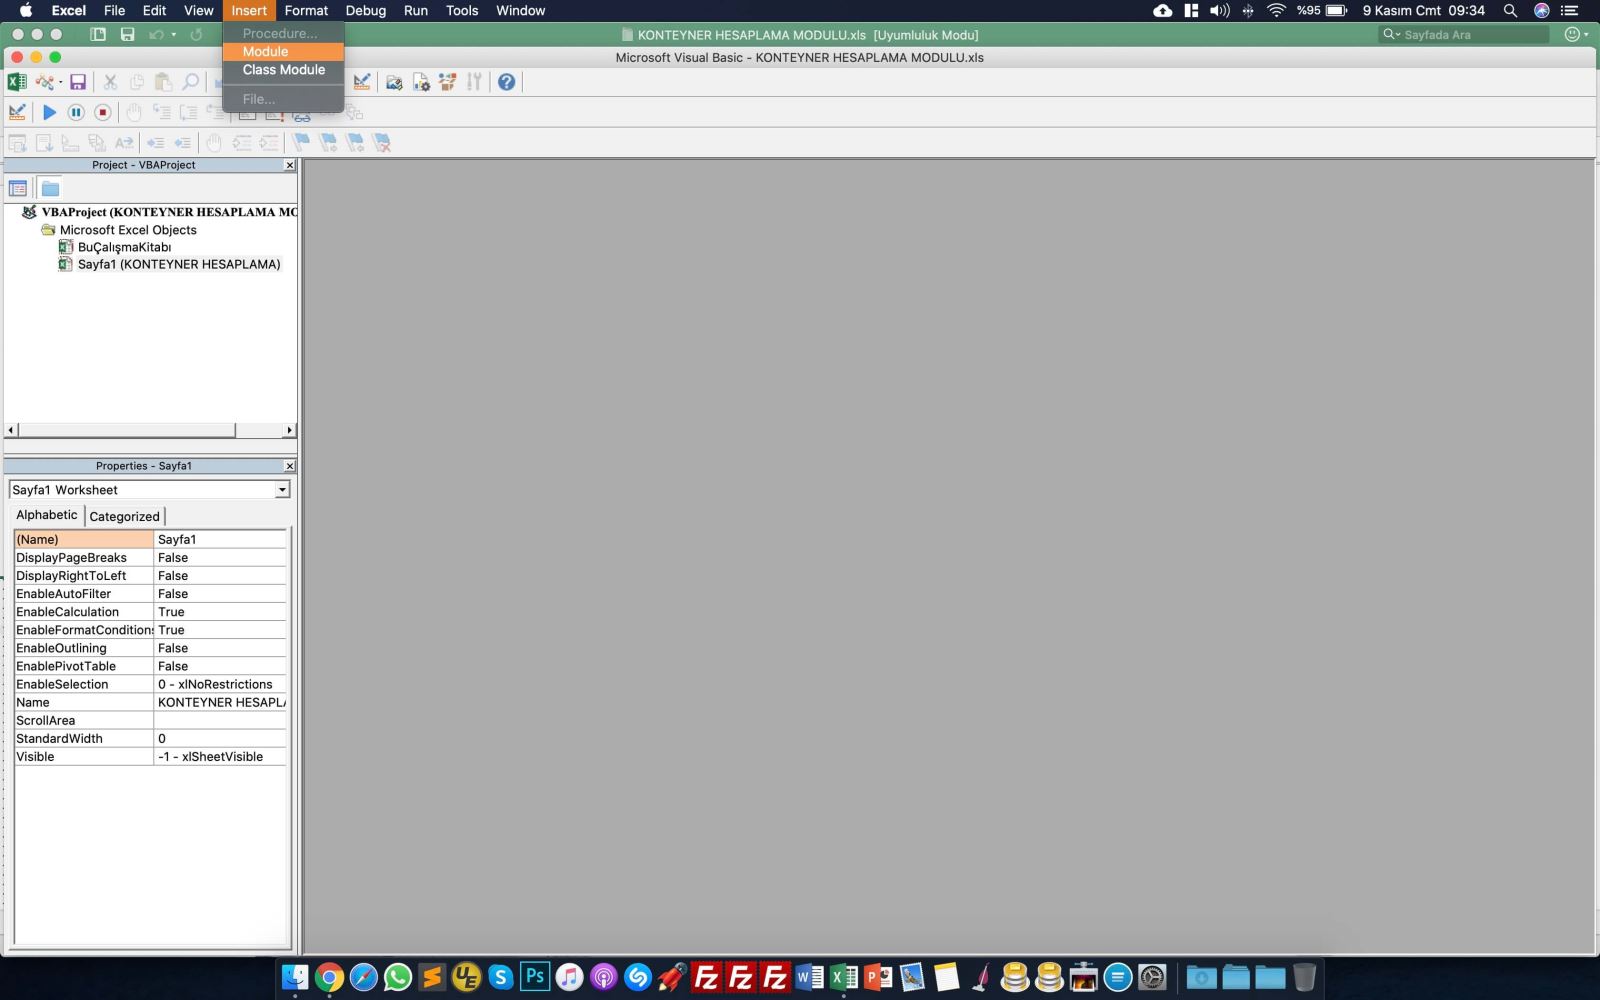Open the Debug menu
Image resolution: width=1600 pixels, height=1000 pixels.
[365, 10]
